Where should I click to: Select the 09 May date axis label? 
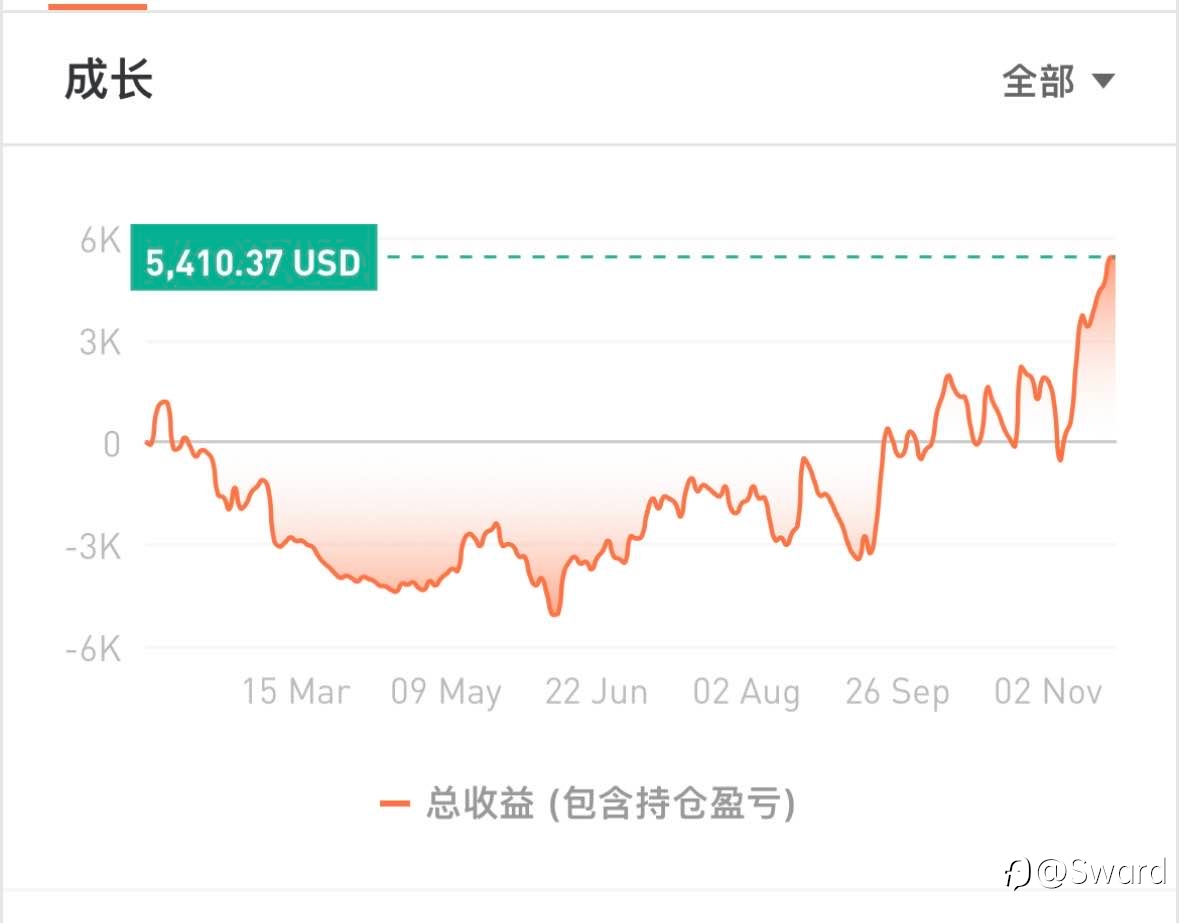click(446, 691)
